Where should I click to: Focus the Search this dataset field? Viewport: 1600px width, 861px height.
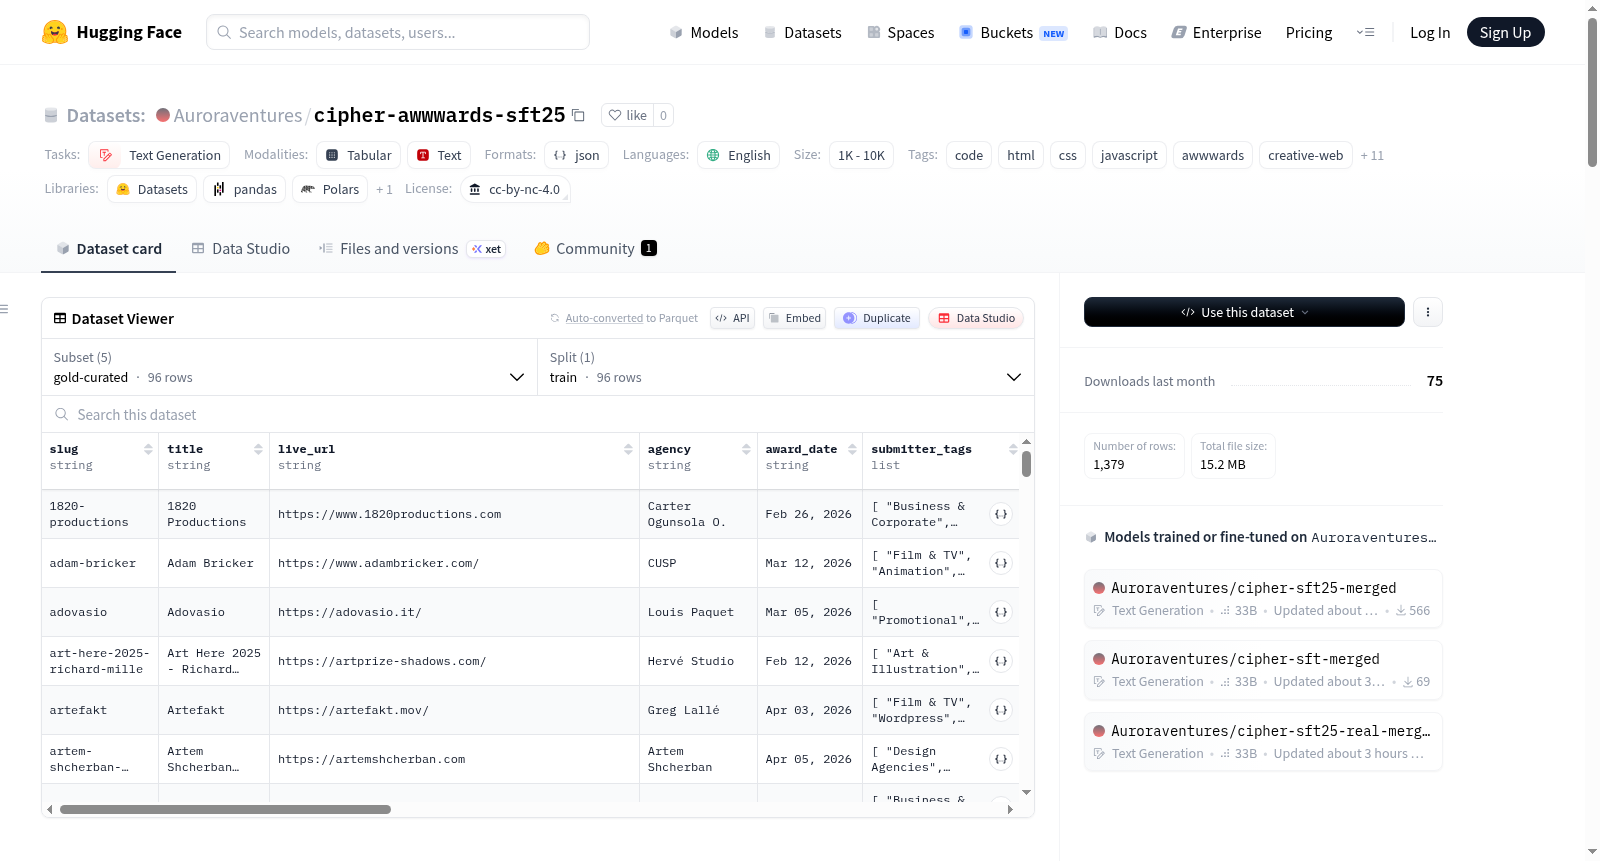point(538,414)
